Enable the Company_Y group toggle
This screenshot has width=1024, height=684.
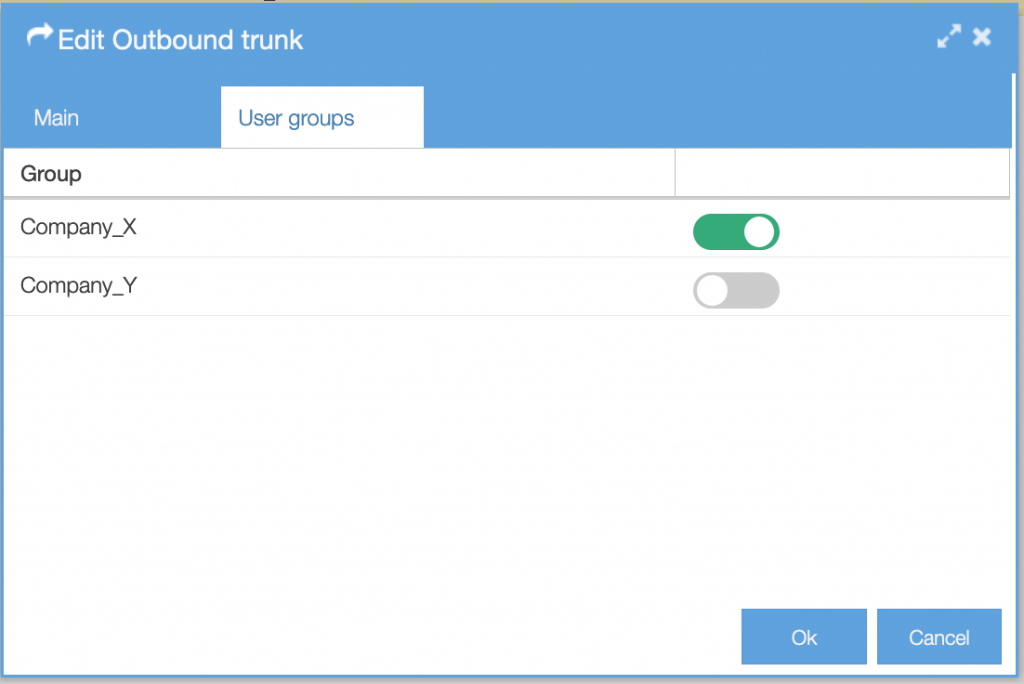pos(735,290)
